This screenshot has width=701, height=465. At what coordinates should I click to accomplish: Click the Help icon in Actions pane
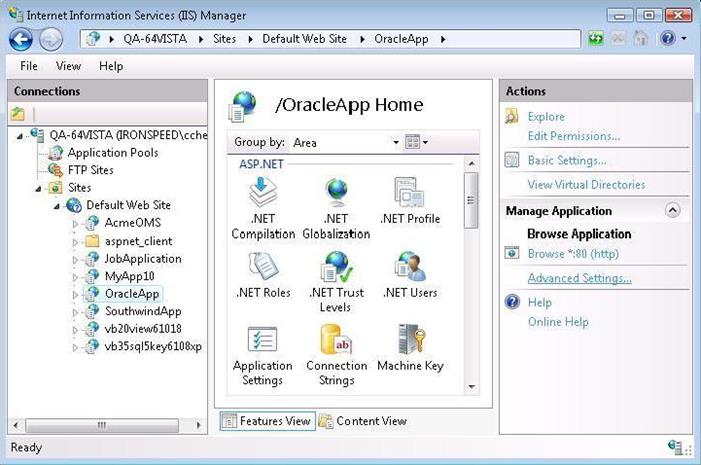pos(512,302)
